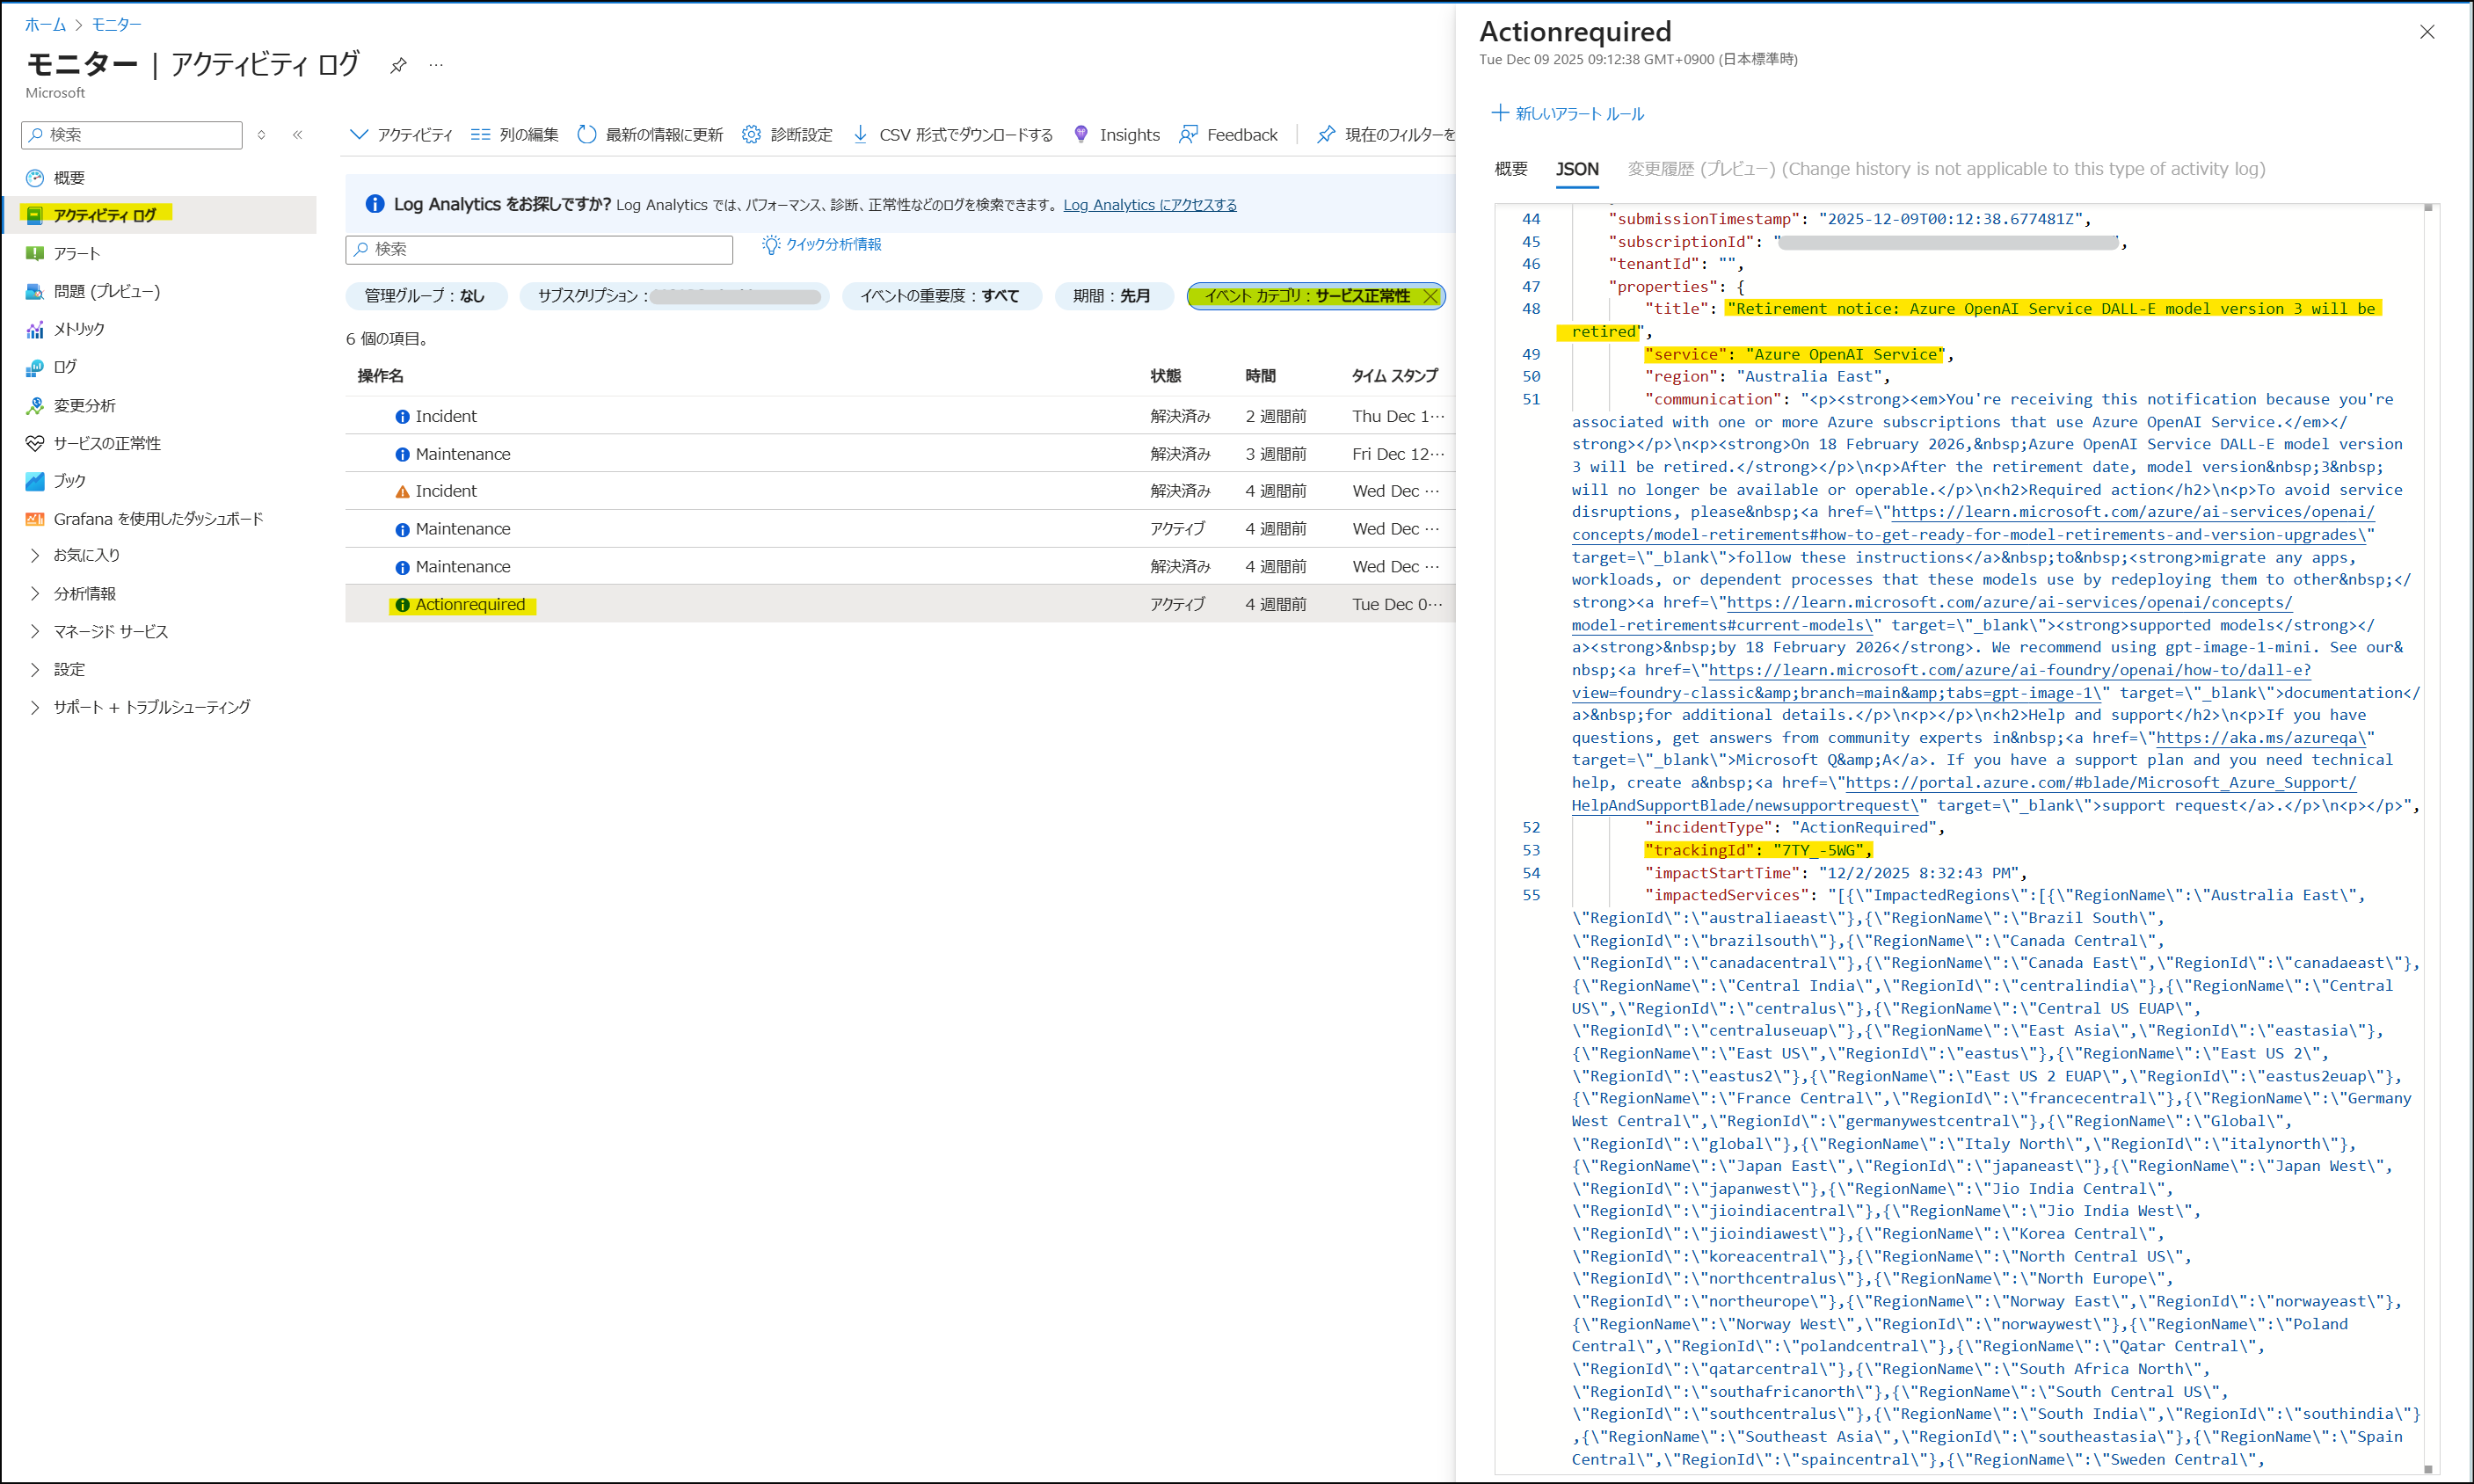The width and height of the screenshot is (2474, 1484).
Task: Open the ellipsis menu beside the page title
Action: point(436,65)
